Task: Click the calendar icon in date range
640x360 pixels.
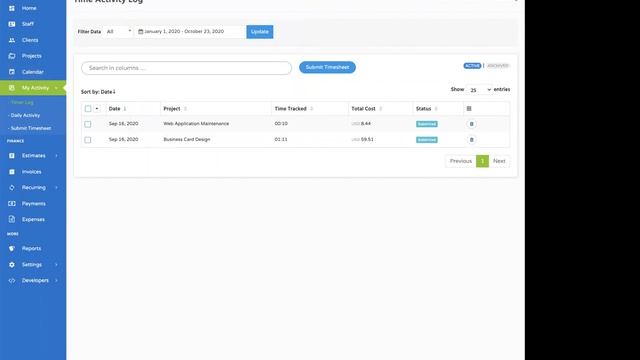Action: 140,31
